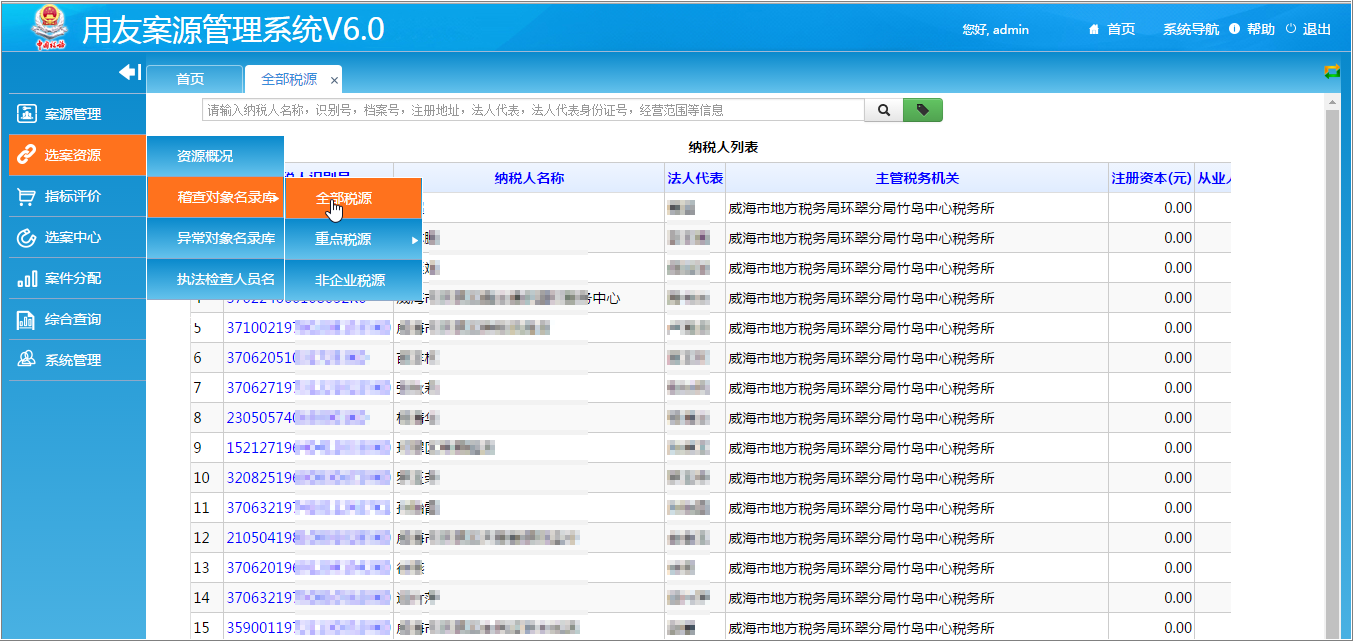
Task: Click the green tag button
Action: 923,110
